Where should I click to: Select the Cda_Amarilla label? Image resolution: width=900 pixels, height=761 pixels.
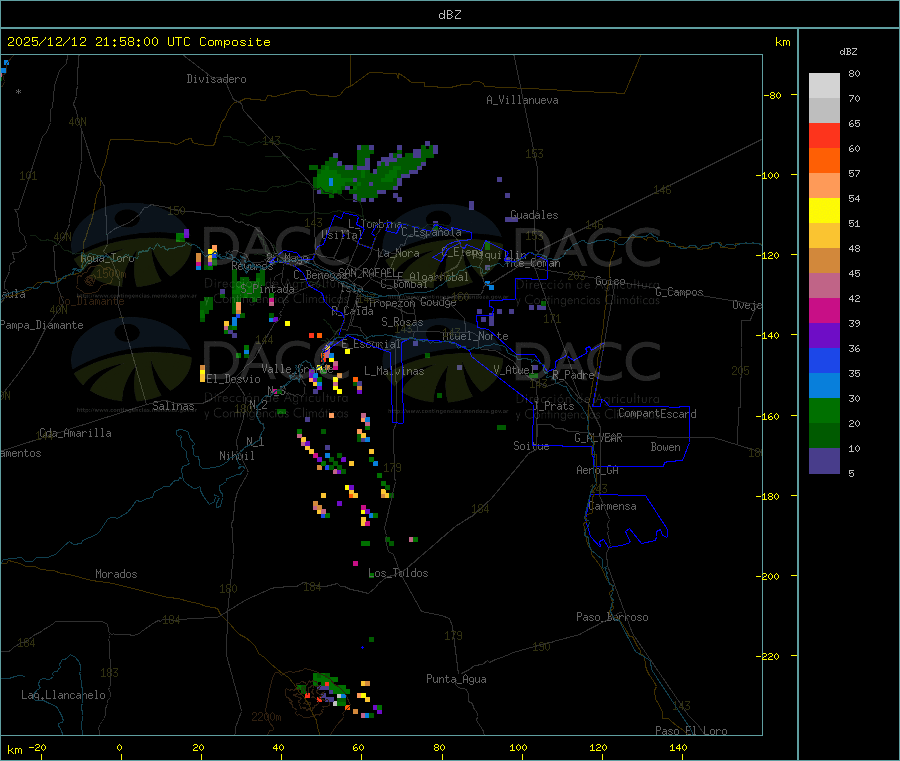[x=76, y=433]
